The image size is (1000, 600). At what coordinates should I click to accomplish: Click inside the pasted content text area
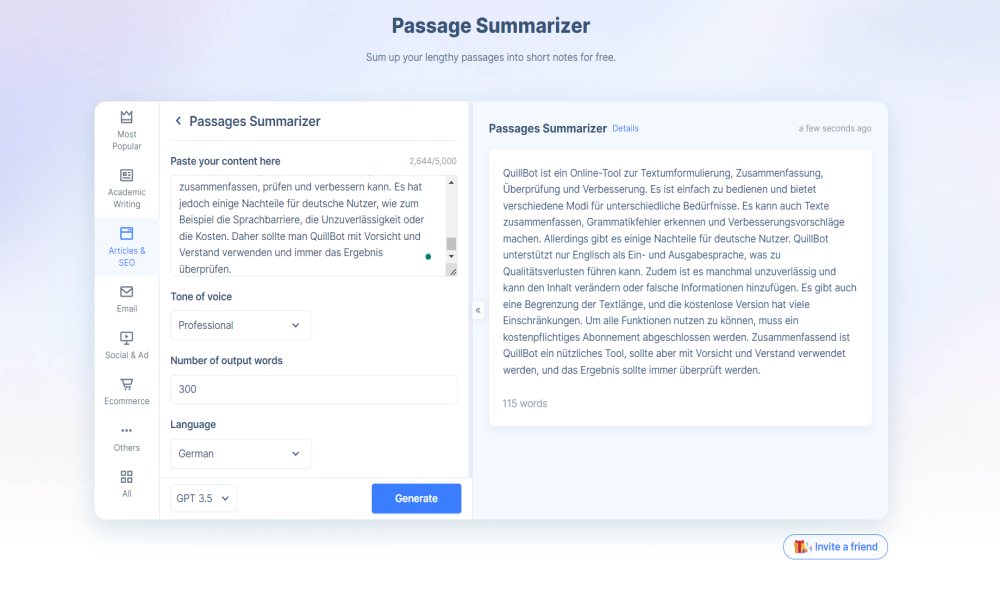coord(307,226)
